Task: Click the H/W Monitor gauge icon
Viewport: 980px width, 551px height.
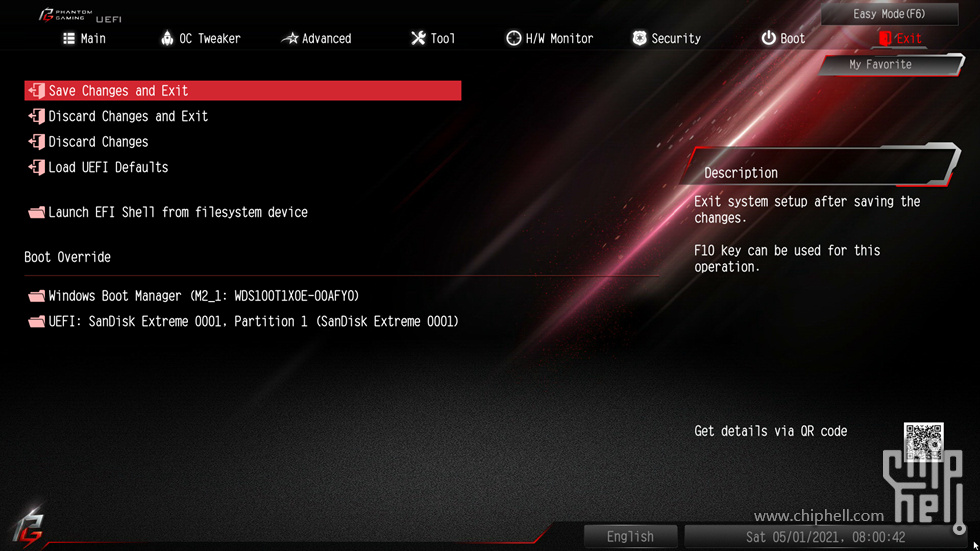Action: coord(513,38)
